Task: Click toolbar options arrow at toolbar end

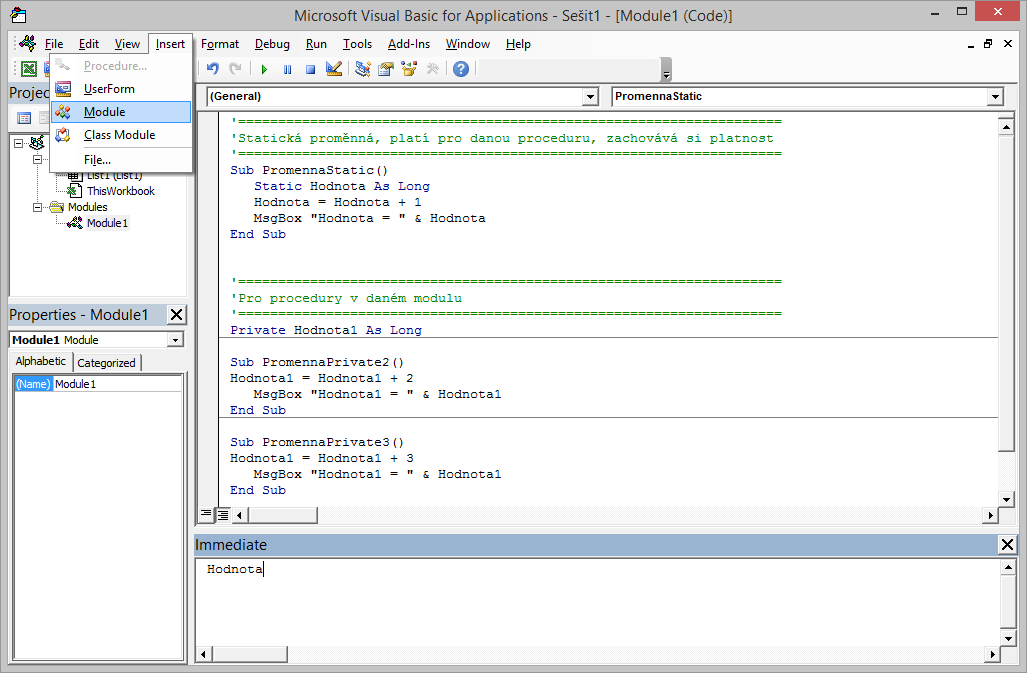Action: coord(666,69)
